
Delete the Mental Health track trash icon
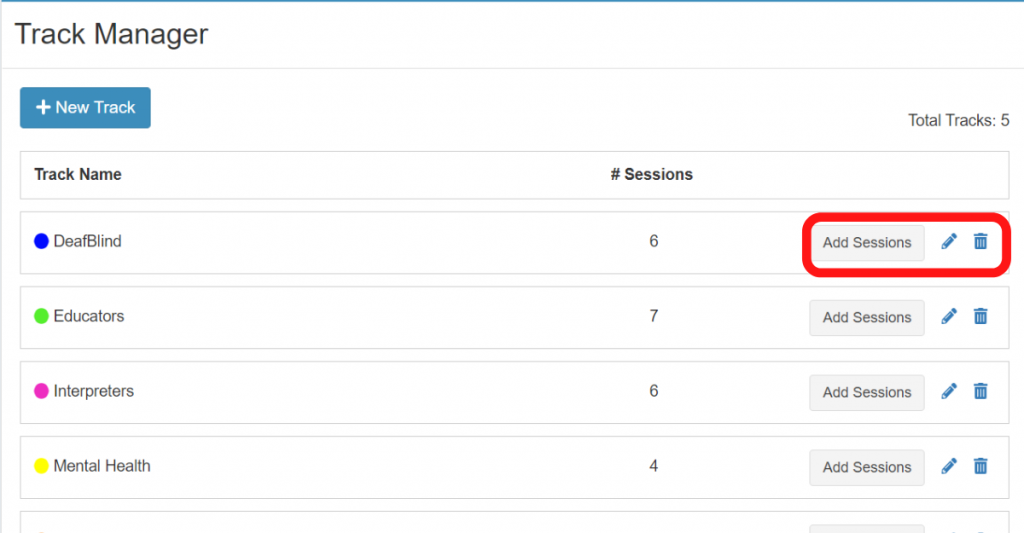981,466
